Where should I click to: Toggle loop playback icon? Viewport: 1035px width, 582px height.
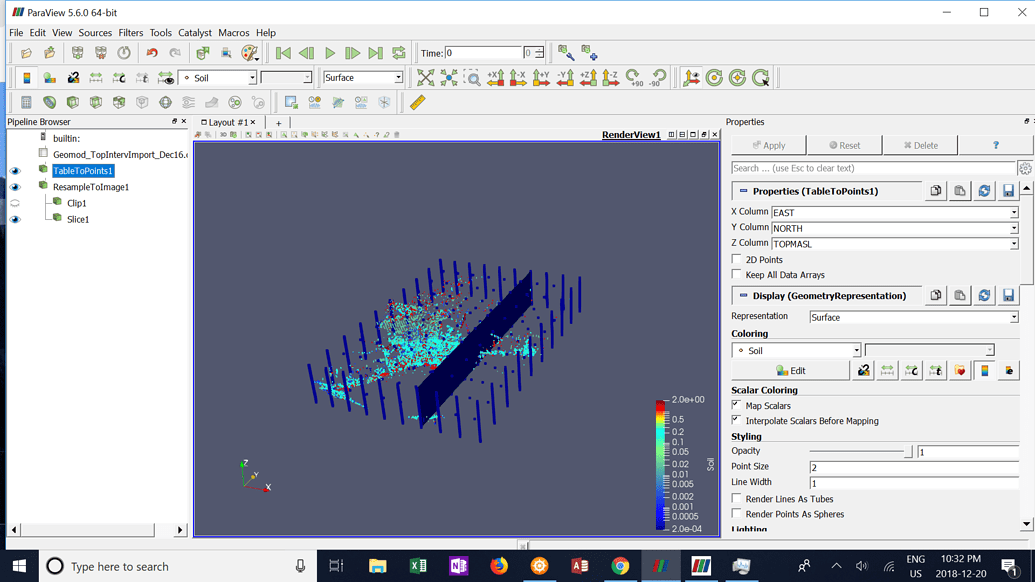tap(399, 53)
